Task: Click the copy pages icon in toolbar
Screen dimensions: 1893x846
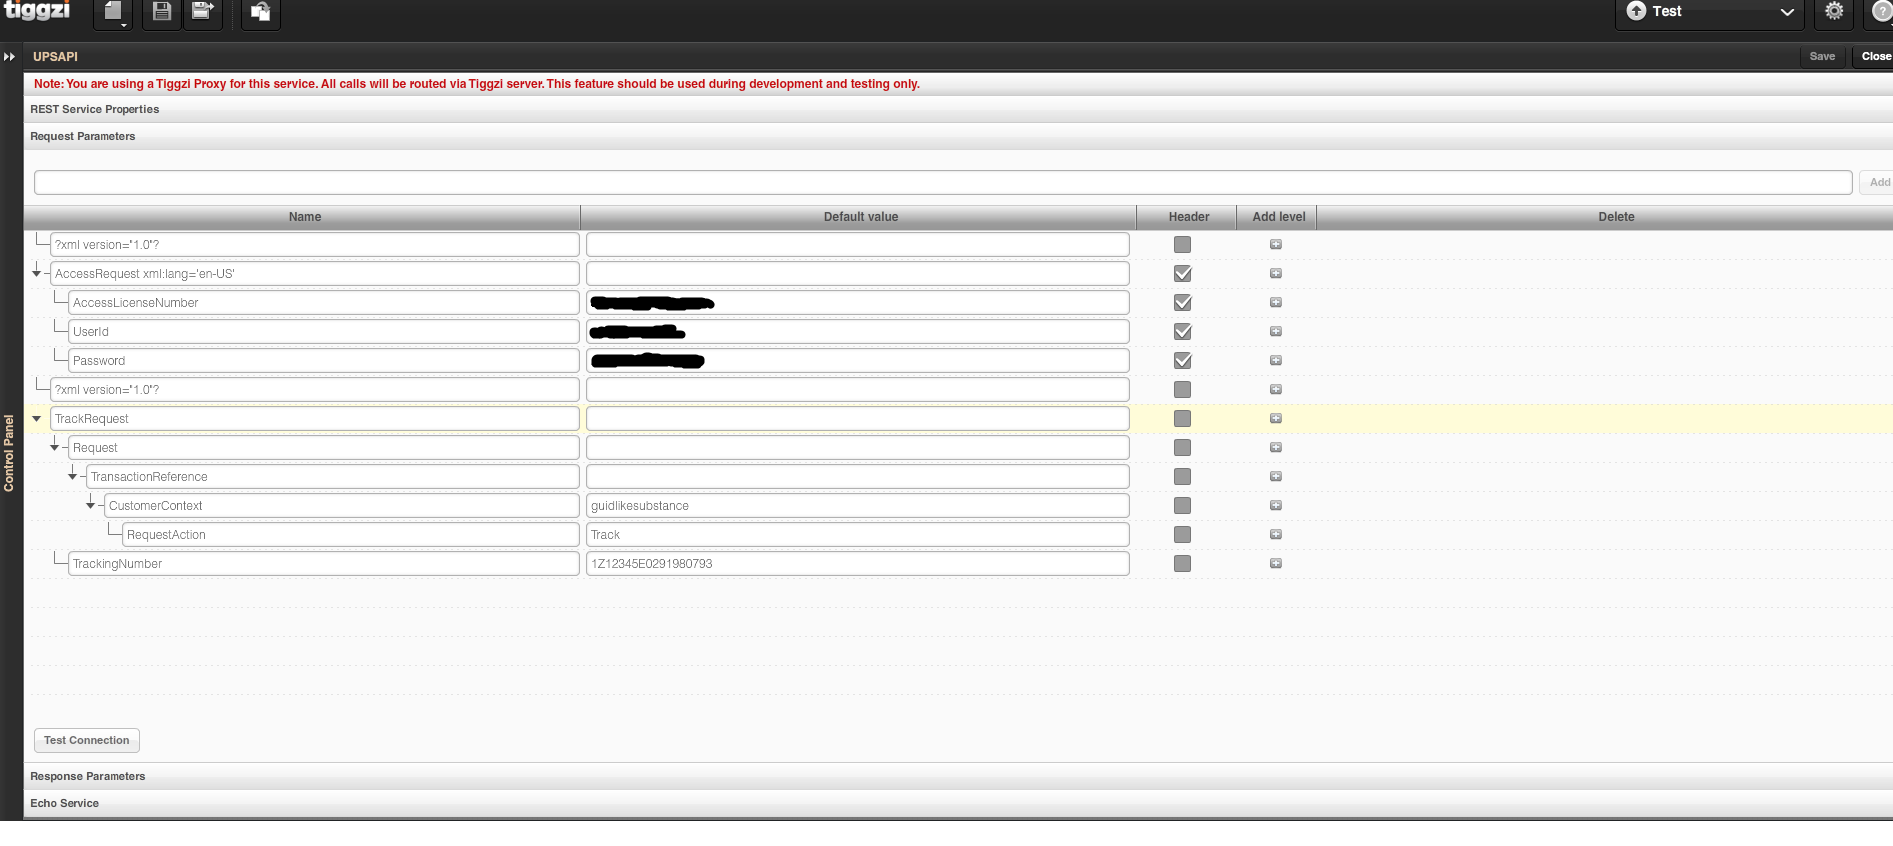Action: pyautogui.click(x=260, y=12)
